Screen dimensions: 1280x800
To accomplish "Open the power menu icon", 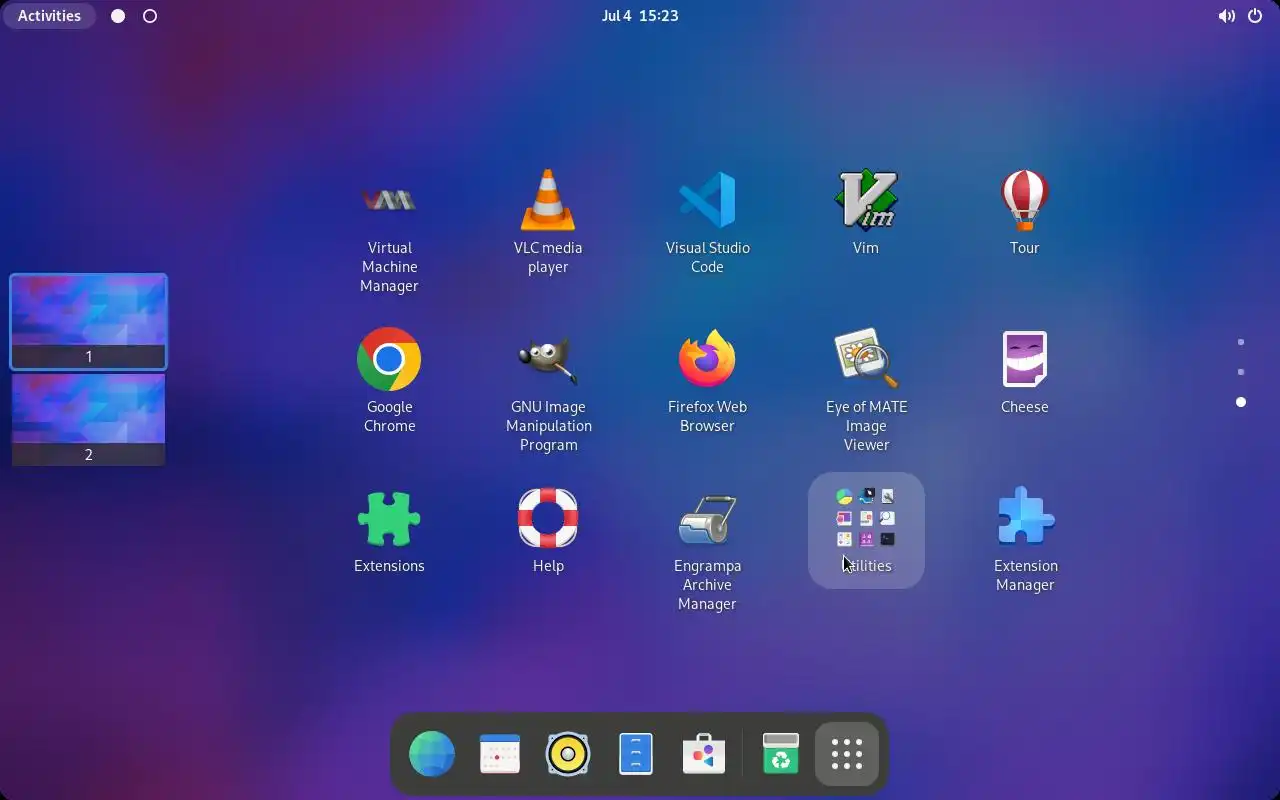I will (1255, 16).
